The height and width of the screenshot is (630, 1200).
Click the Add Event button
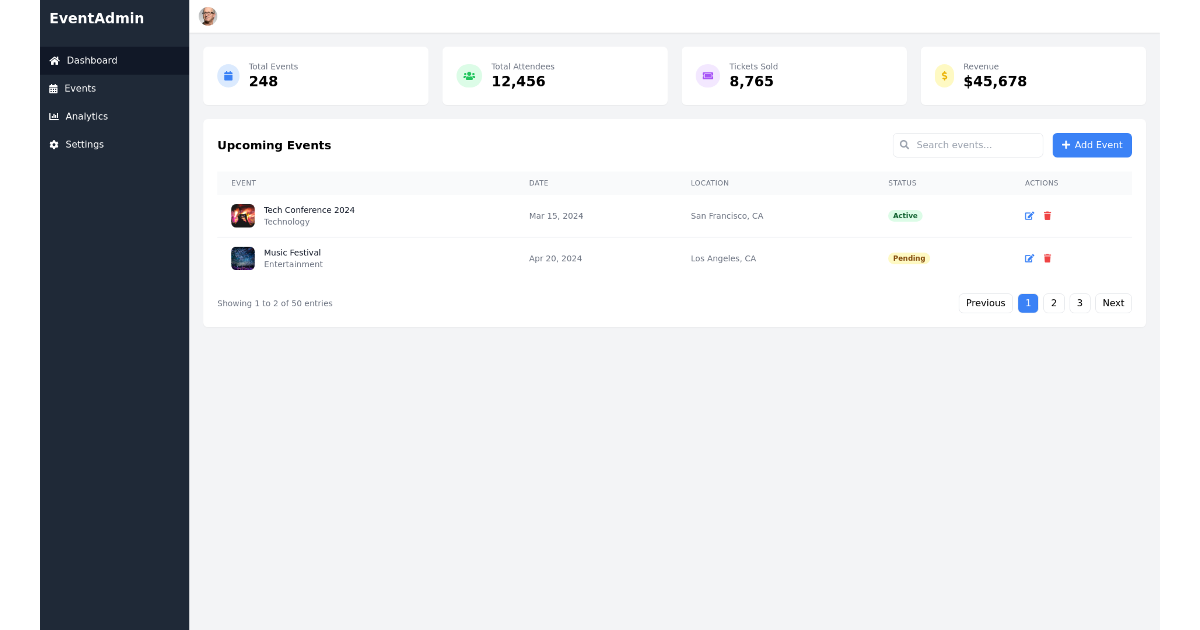tap(1092, 145)
